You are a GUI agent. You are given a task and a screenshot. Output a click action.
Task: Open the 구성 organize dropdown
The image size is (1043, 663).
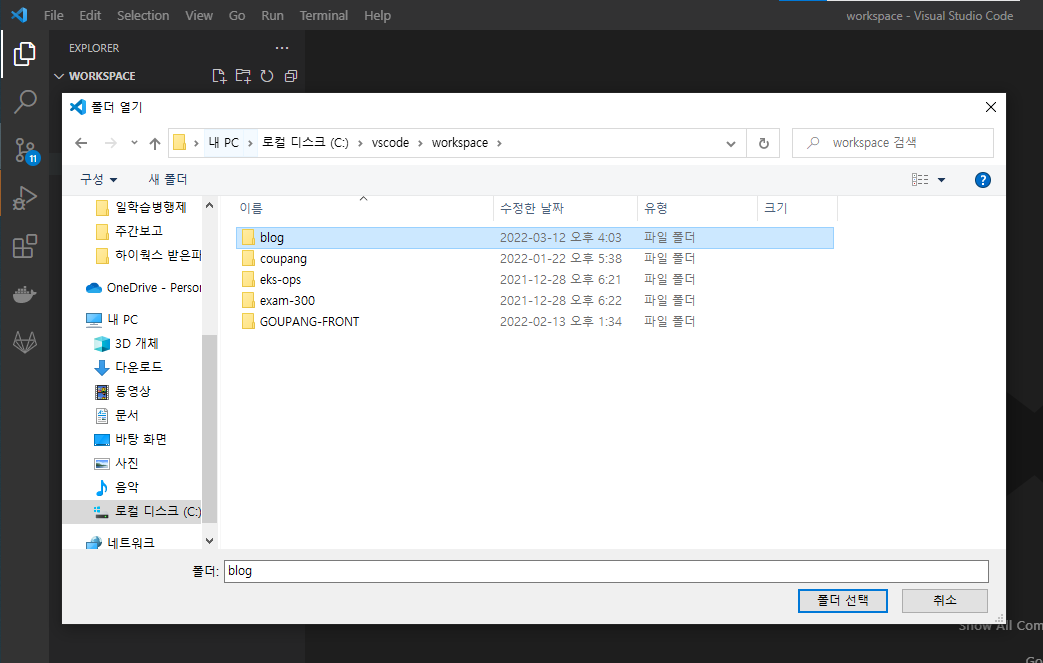pyautogui.click(x=99, y=180)
